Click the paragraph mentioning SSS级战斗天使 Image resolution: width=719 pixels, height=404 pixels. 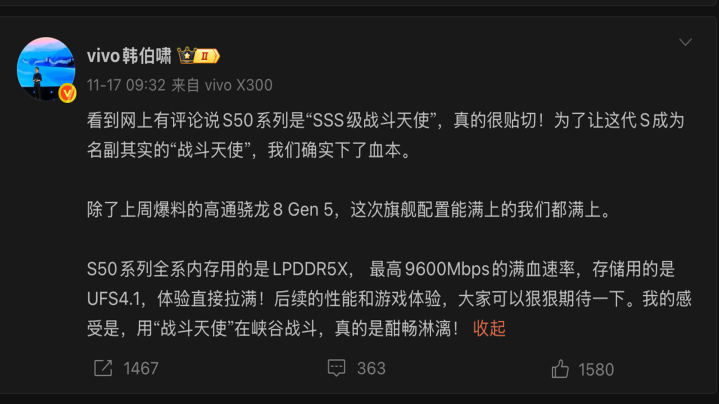386,135
